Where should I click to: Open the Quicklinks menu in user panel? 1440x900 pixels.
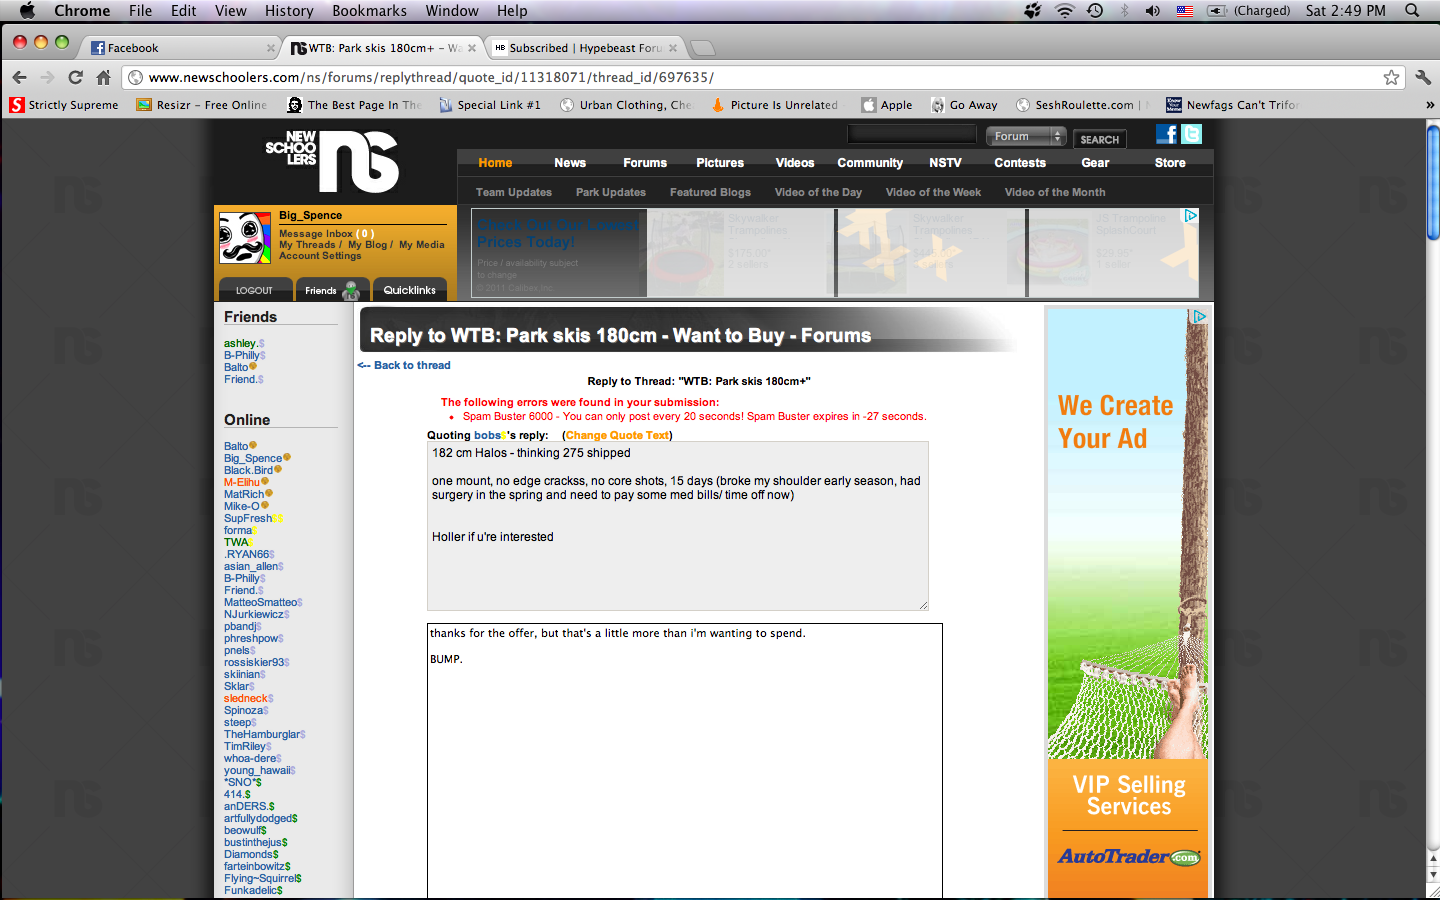pyautogui.click(x=409, y=290)
